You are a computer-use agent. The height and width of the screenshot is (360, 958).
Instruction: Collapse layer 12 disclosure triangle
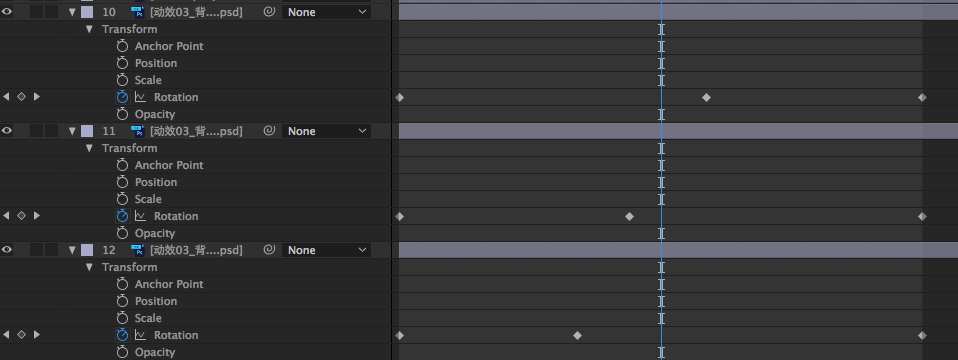(72, 250)
